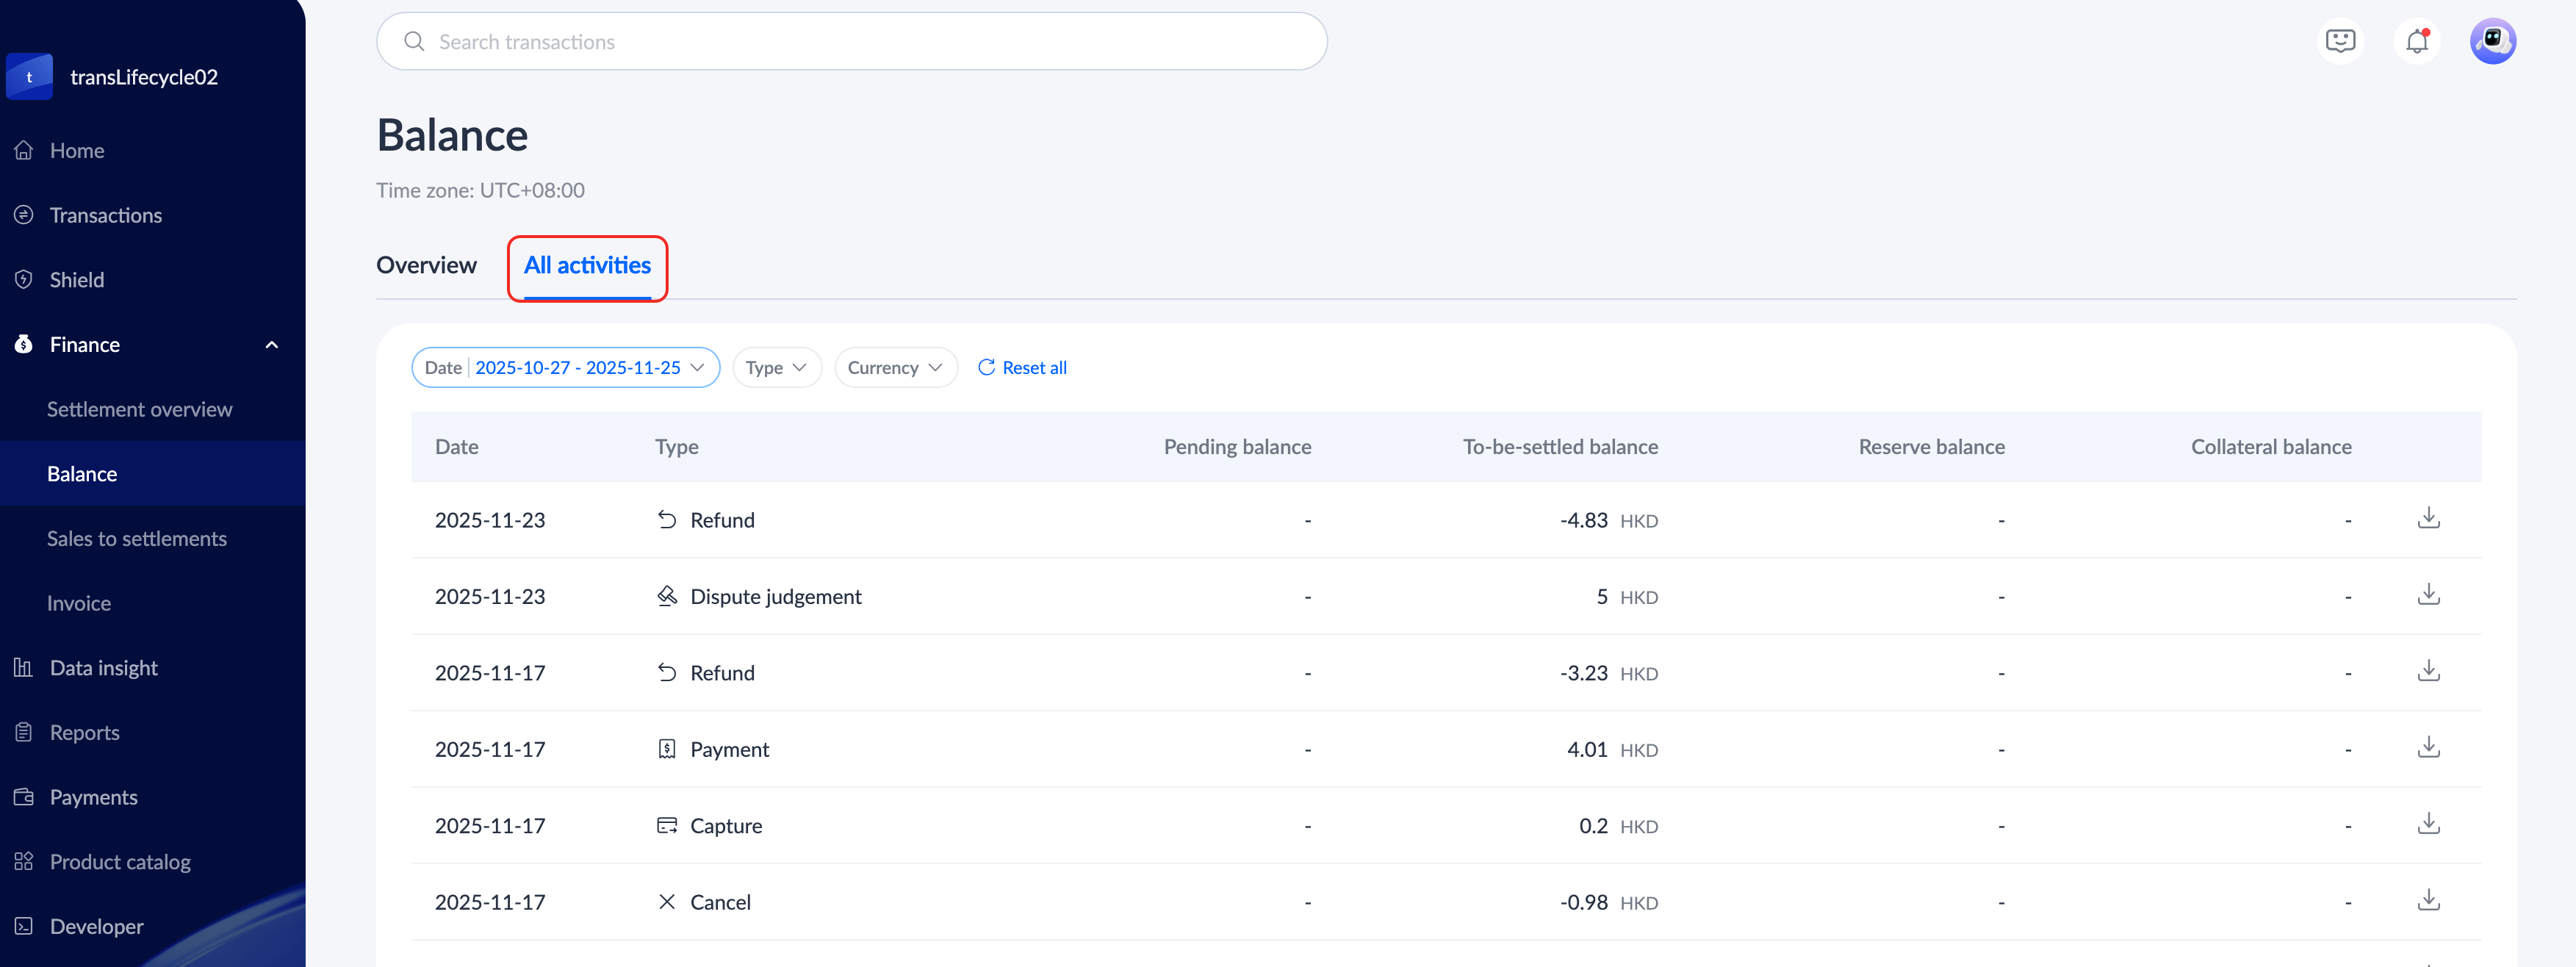This screenshot has width=2576, height=967.
Task: Collapse the Finance sidebar section
Action: 271,345
